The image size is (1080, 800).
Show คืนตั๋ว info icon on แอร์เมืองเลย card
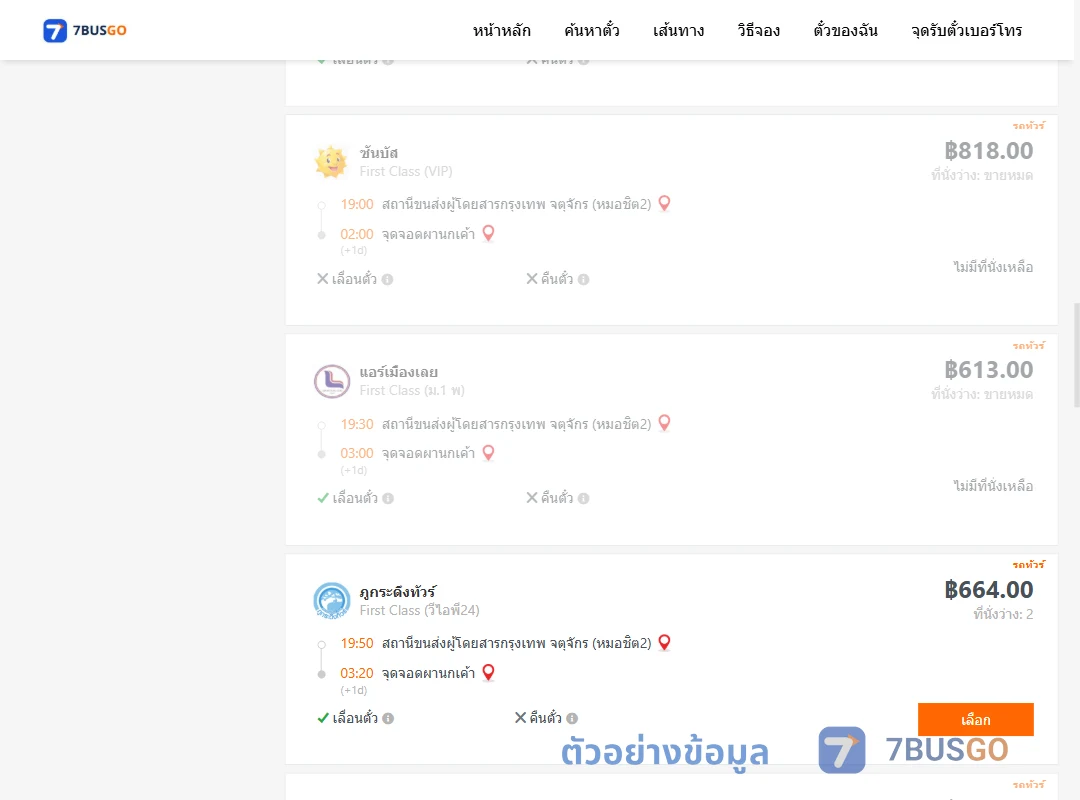point(583,498)
